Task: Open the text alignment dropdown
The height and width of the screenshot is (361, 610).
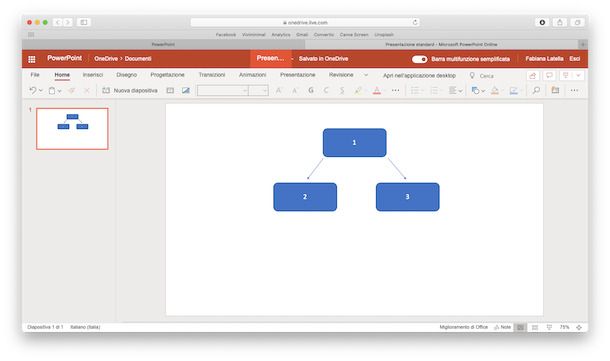Action: (455, 90)
